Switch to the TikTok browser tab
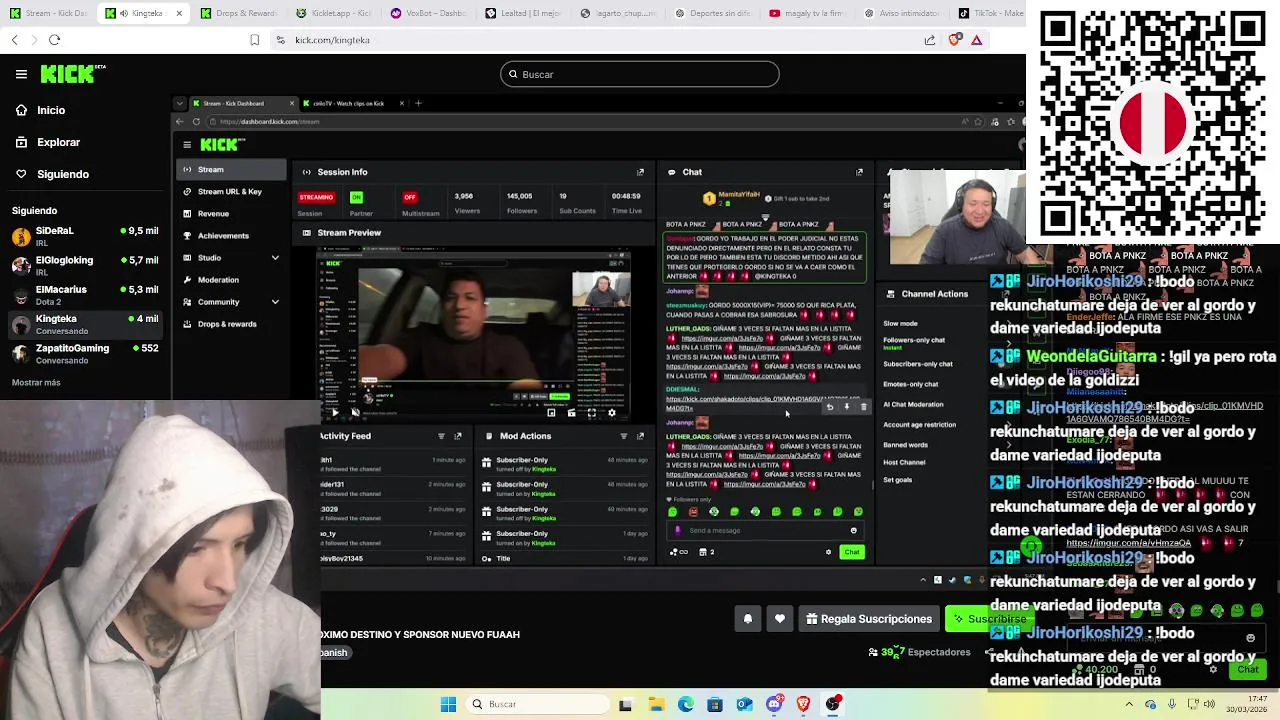Screen dimensions: 1280x720 pos(990,13)
